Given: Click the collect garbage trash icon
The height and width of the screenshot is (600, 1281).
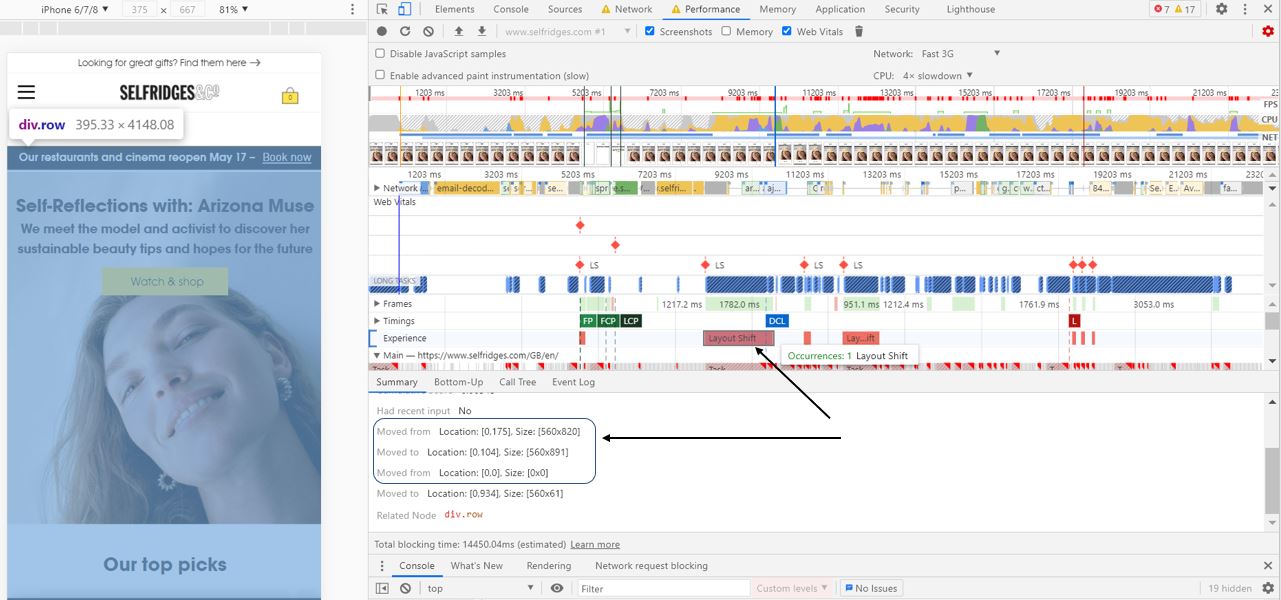Looking at the screenshot, I should pos(858,31).
